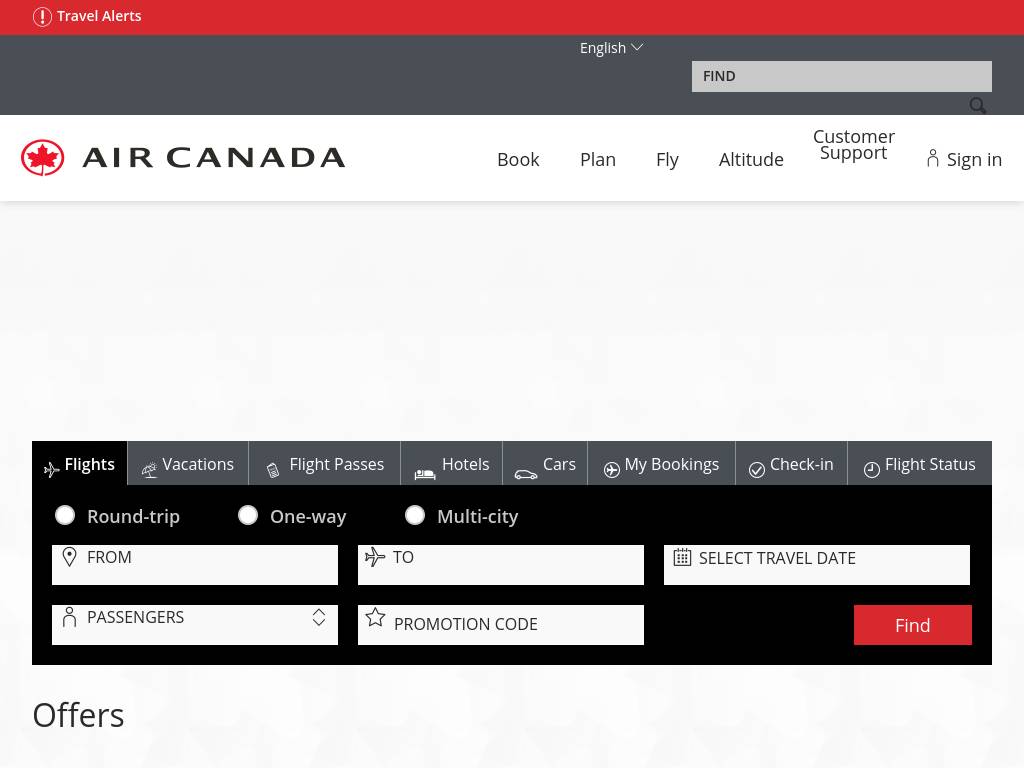The width and height of the screenshot is (1024, 768).
Task: Select the Flights tab
Action: [x=80, y=464]
